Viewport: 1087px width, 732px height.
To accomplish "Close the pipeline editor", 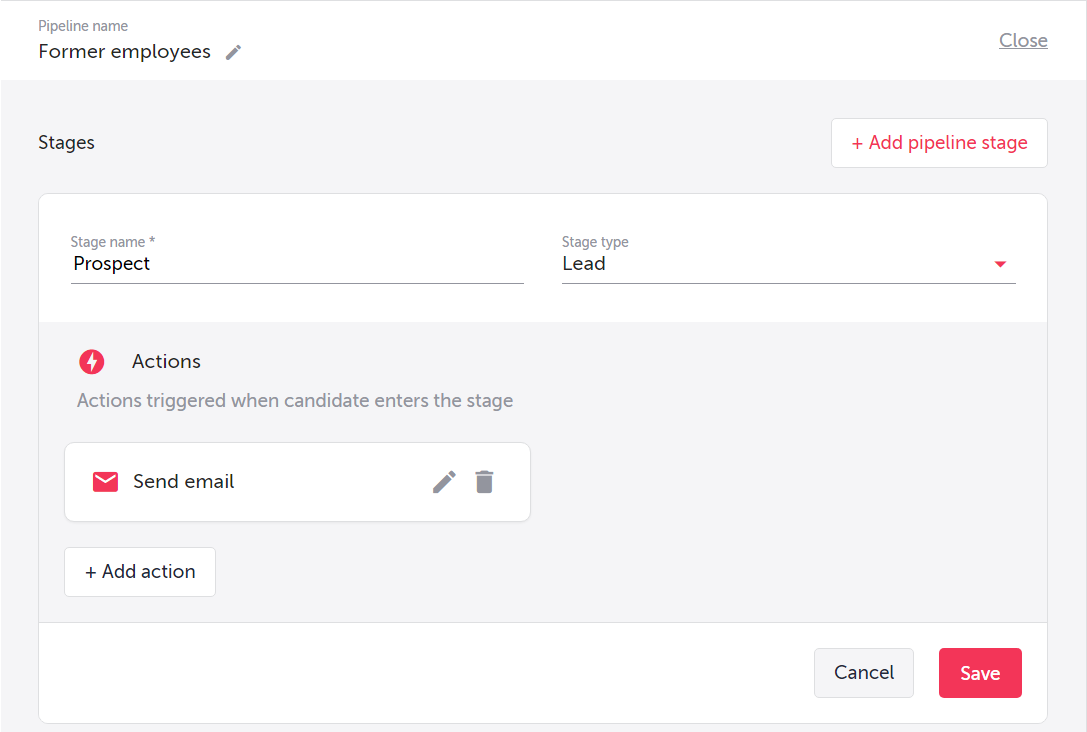I will [1023, 41].
